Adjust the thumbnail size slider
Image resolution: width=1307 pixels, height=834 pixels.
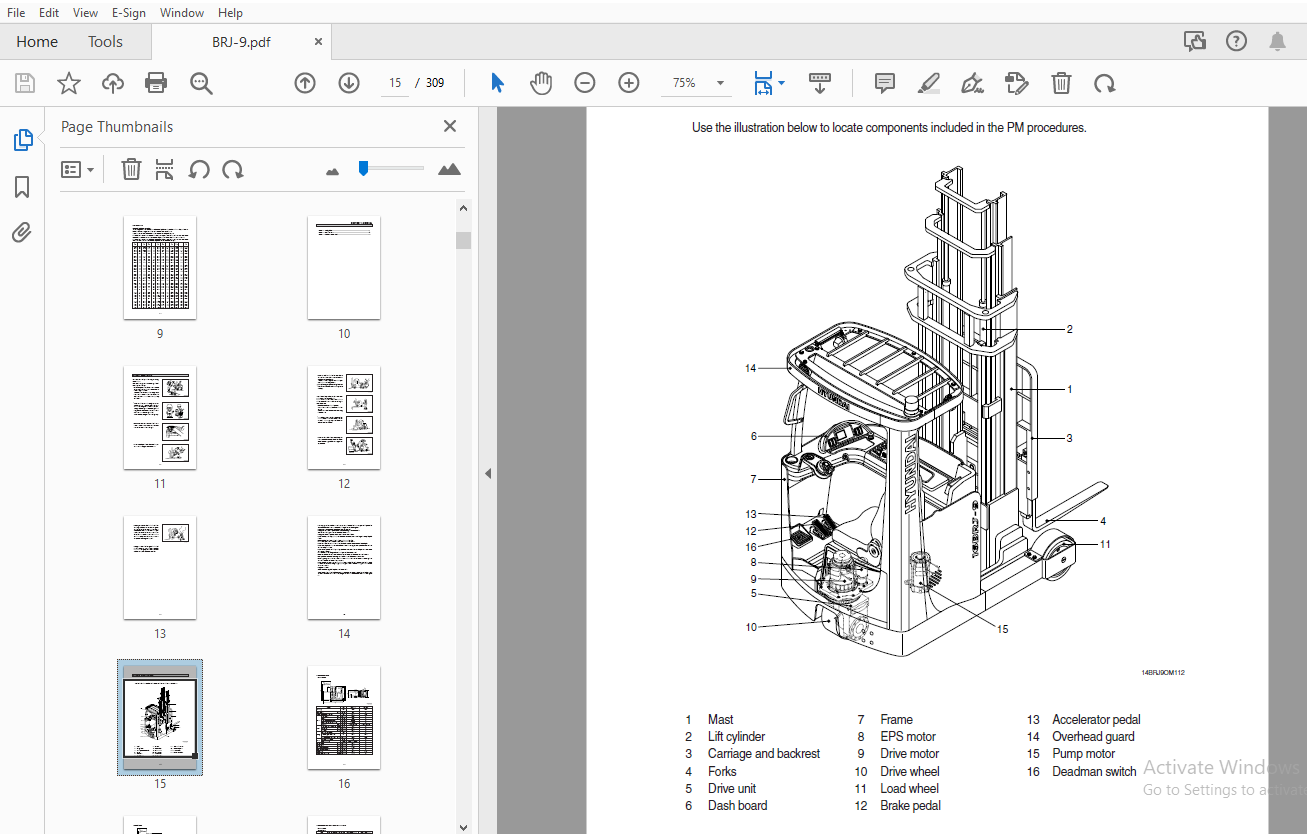(x=364, y=168)
